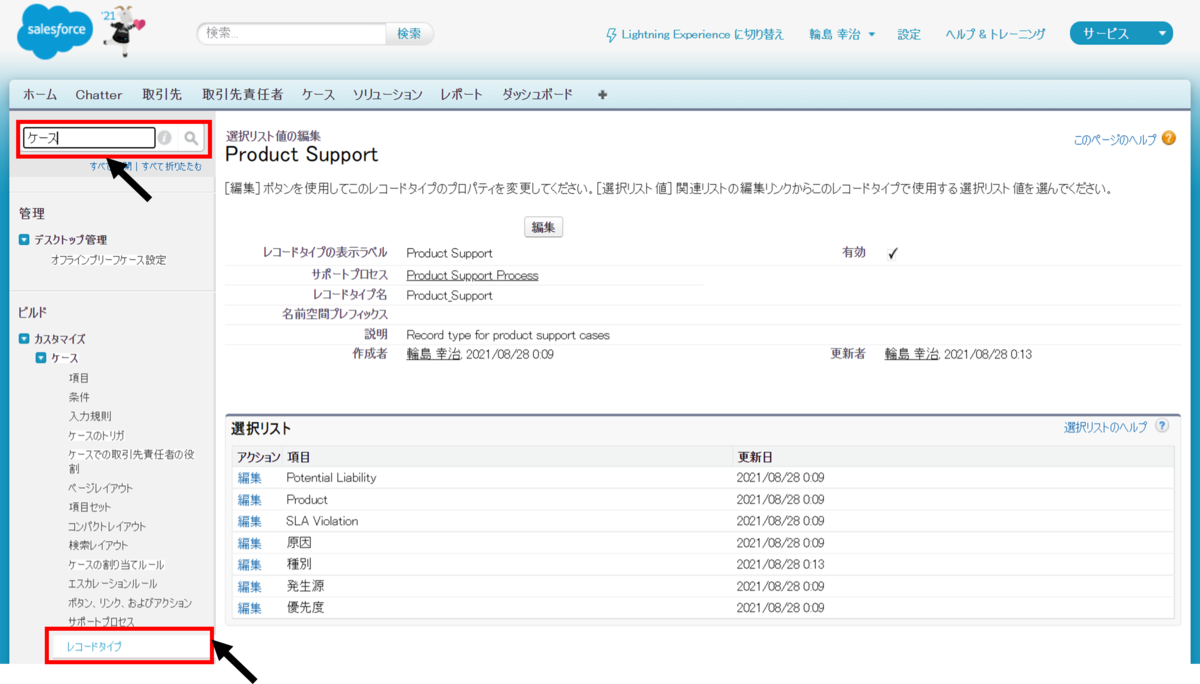Collapse the カスタマイズ tree node
This screenshot has width=1200, height=684.
click(24, 339)
